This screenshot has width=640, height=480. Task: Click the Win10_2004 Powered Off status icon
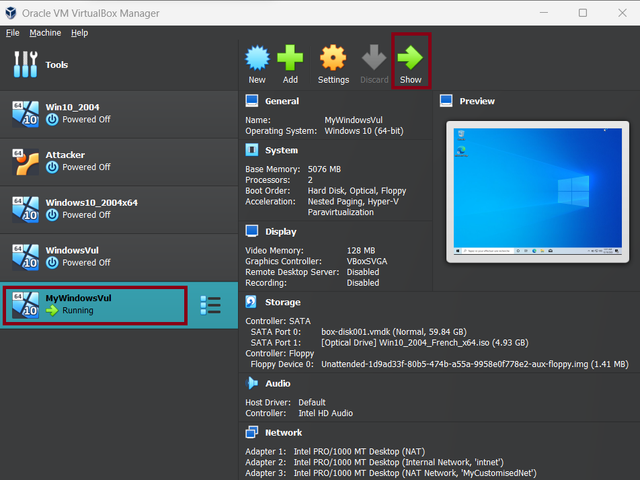(x=52, y=120)
